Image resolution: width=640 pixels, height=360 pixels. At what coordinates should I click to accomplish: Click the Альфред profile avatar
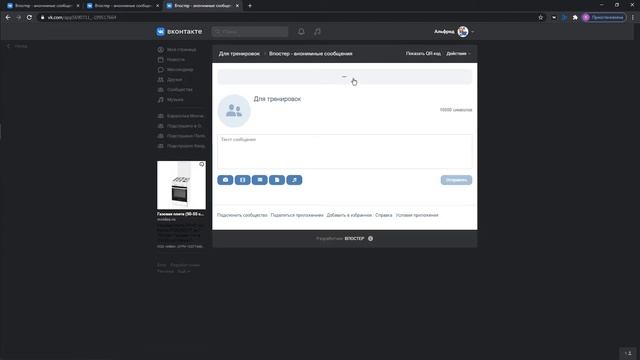463,31
